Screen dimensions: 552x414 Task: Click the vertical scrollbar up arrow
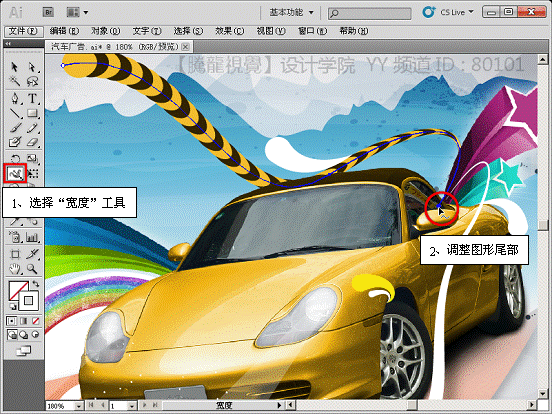[542, 59]
